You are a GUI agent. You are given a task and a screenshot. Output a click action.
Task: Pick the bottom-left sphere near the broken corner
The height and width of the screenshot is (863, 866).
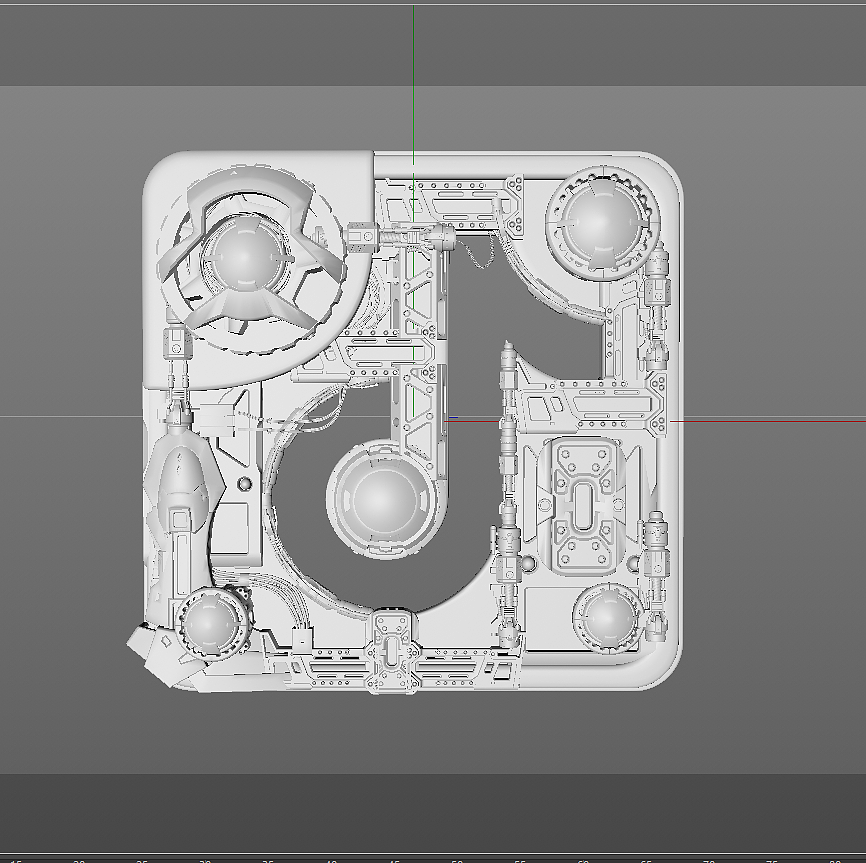pyautogui.click(x=210, y=623)
